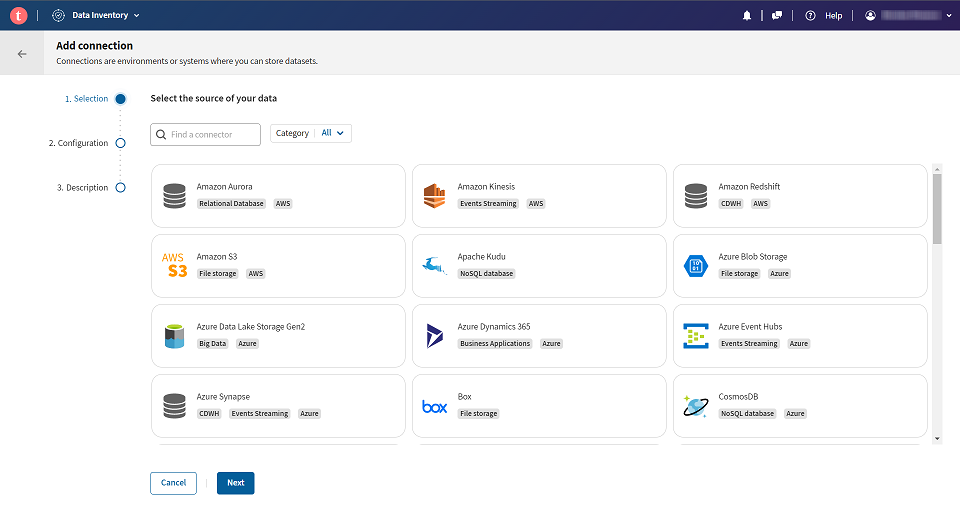Go to the Selection step circle
The height and width of the screenshot is (506, 960).
coord(120,99)
